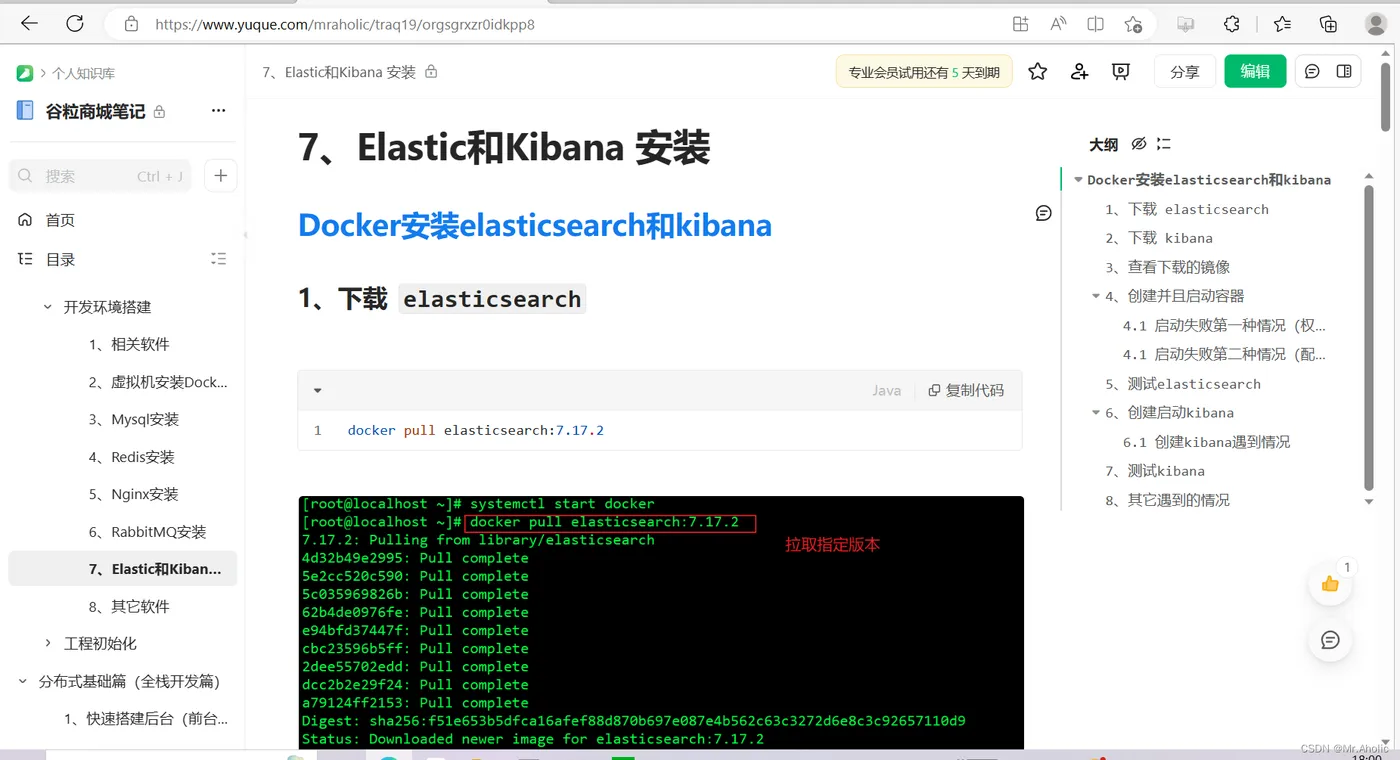The image size is (1400, 760).
Task: Click the read aloud icon
Action: pyautogui.click(x=1058, y=24)
